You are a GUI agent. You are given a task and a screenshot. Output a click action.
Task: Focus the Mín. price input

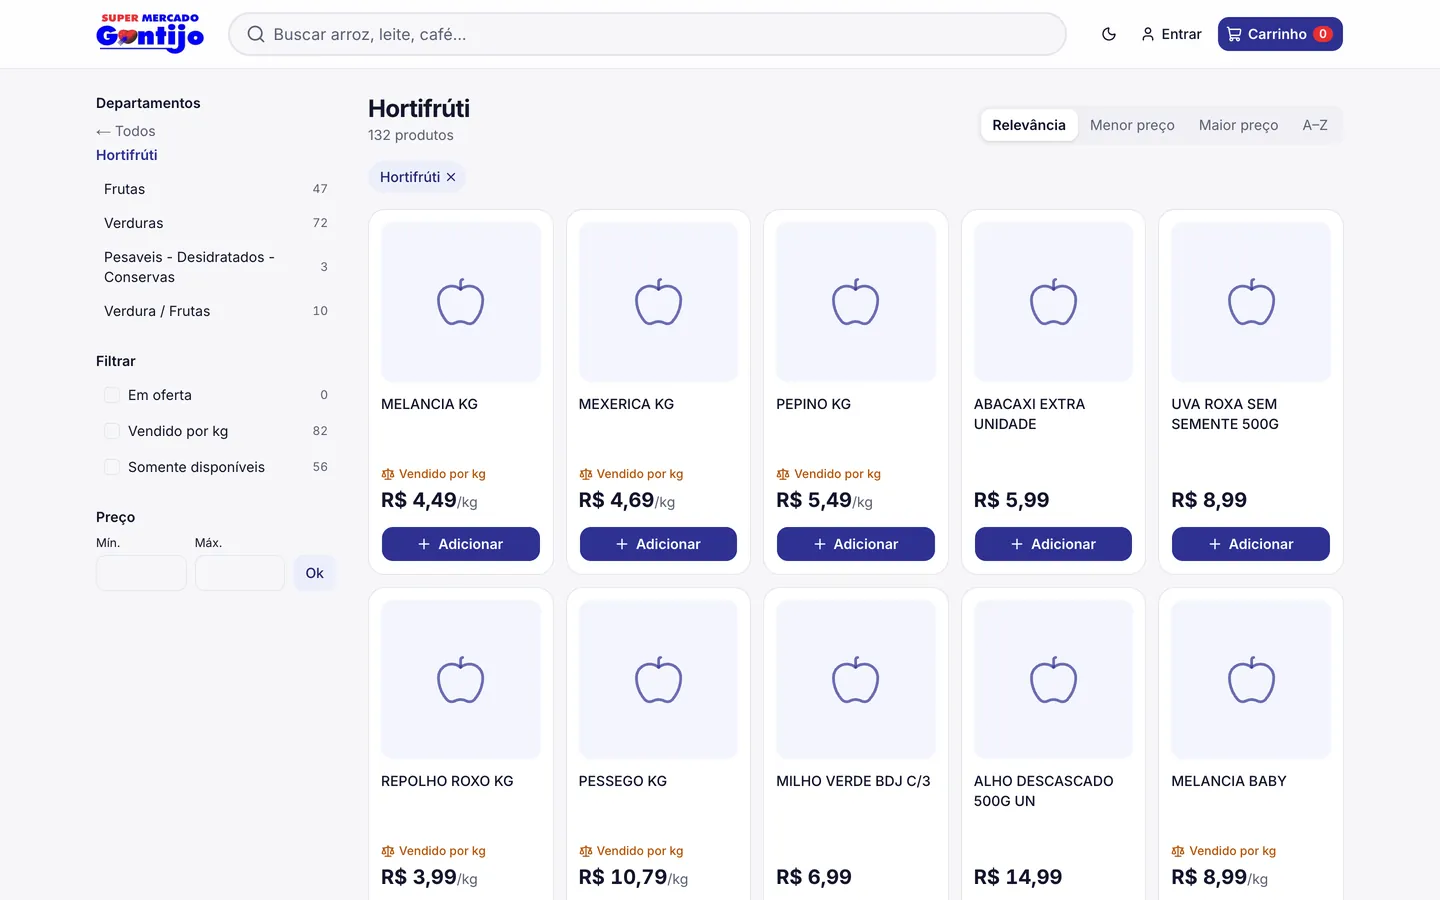point(141,573)
